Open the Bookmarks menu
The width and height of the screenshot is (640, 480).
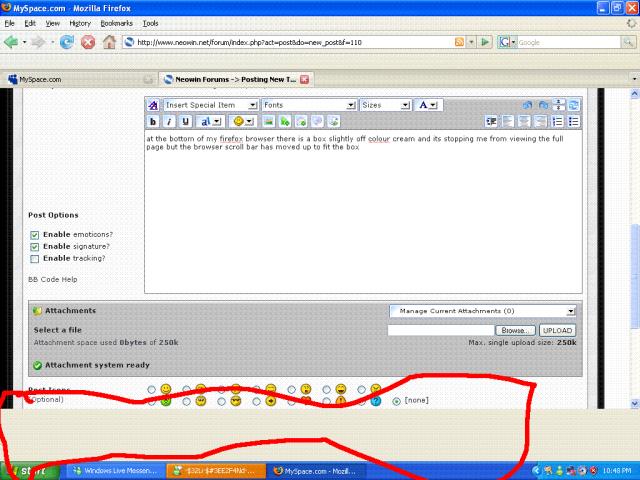[116, 23]
